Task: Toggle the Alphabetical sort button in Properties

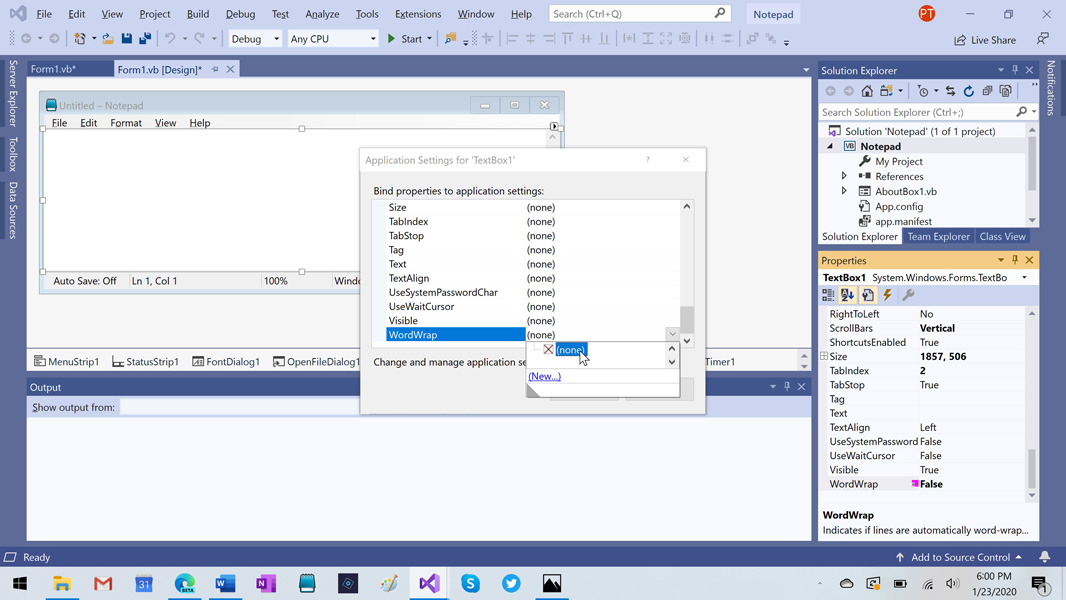Action: pyautogui.click(x=847, y=295)
